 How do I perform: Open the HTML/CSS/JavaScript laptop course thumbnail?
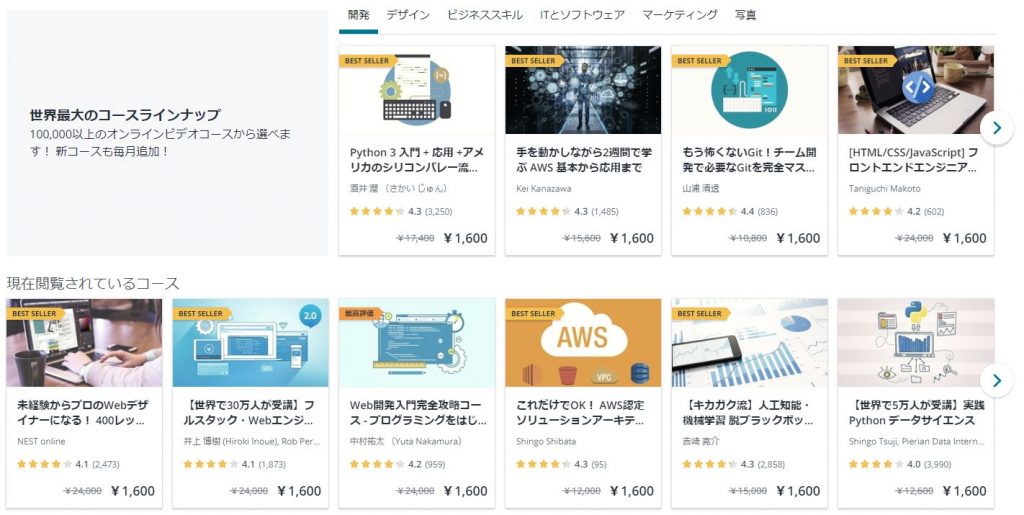pyautogui.click(x=916, y=90)
